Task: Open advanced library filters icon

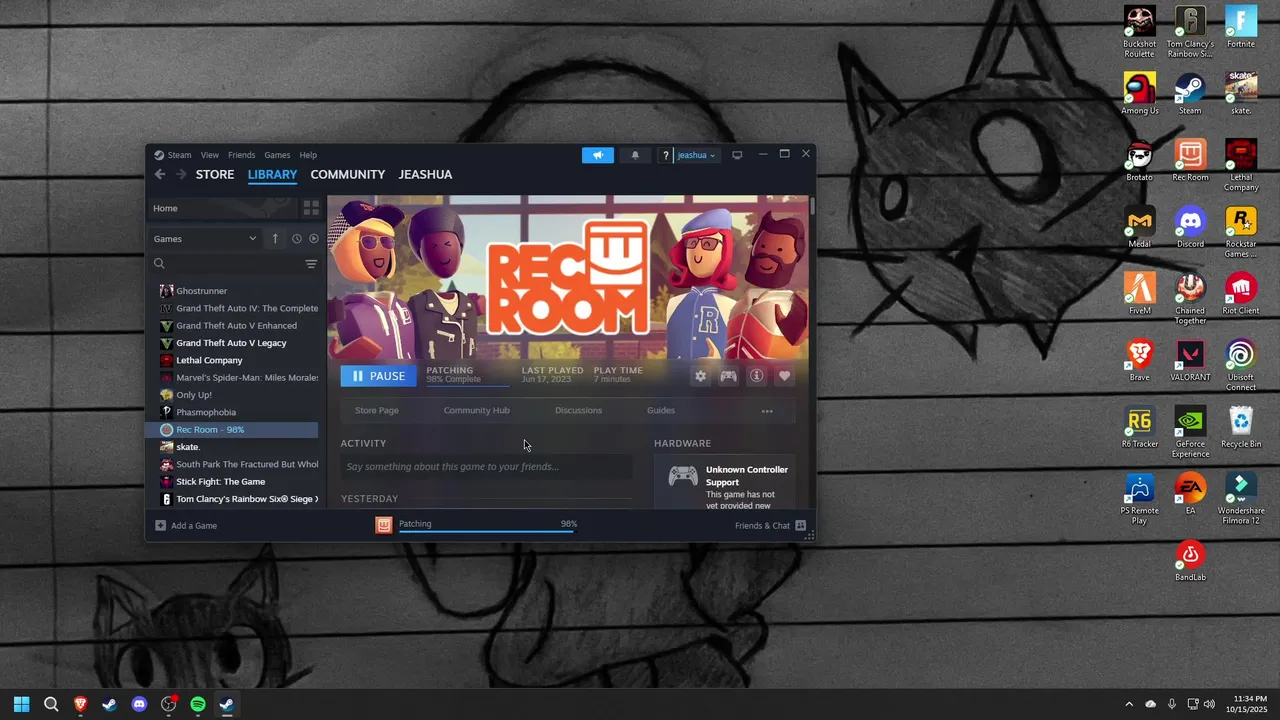Action: coord(311,264)
